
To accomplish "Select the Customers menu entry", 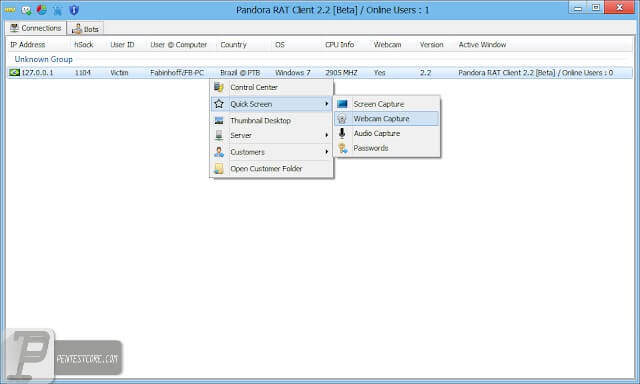I will click(272, 152).
